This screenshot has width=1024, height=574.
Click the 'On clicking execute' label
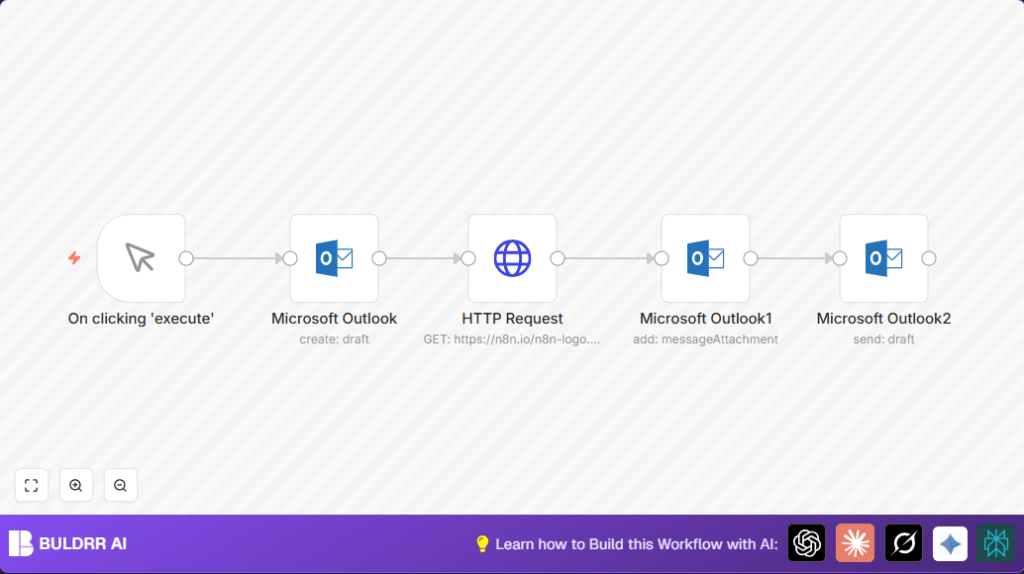click(141, 319)
